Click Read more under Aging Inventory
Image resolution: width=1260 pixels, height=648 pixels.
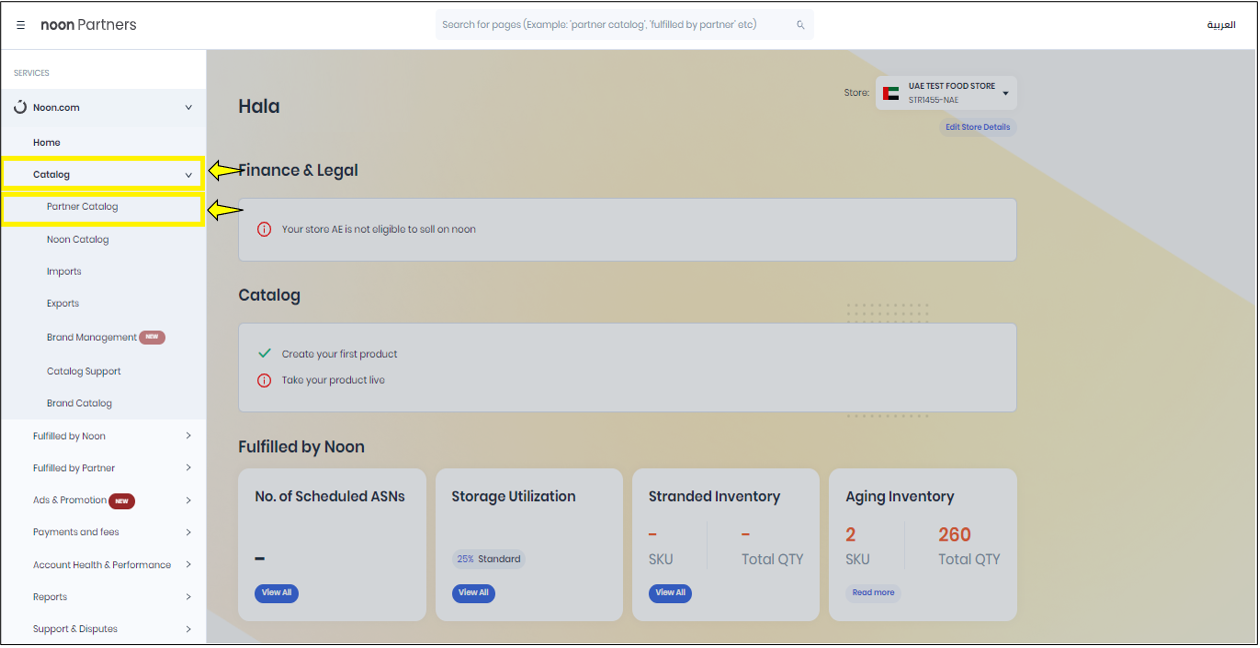[x=873, y=592]
